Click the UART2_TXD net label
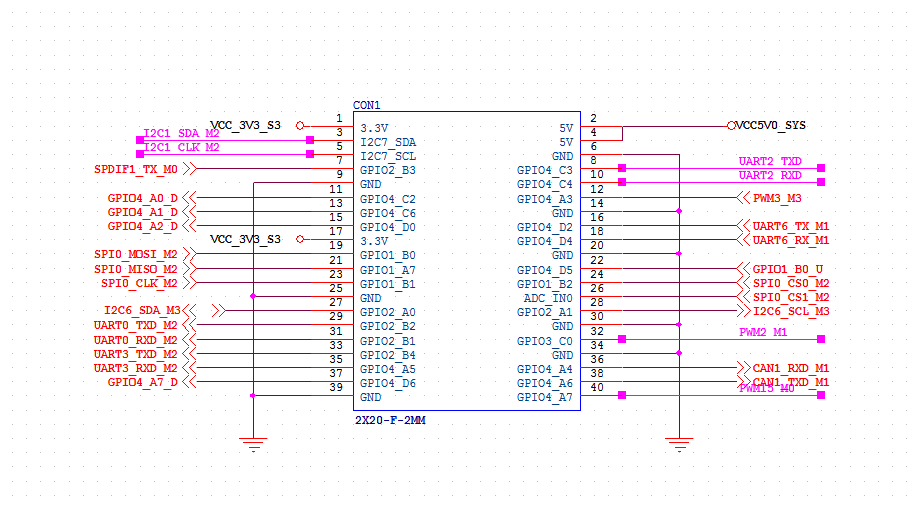Screen dimensions: 920x506 tap(770, 161)
